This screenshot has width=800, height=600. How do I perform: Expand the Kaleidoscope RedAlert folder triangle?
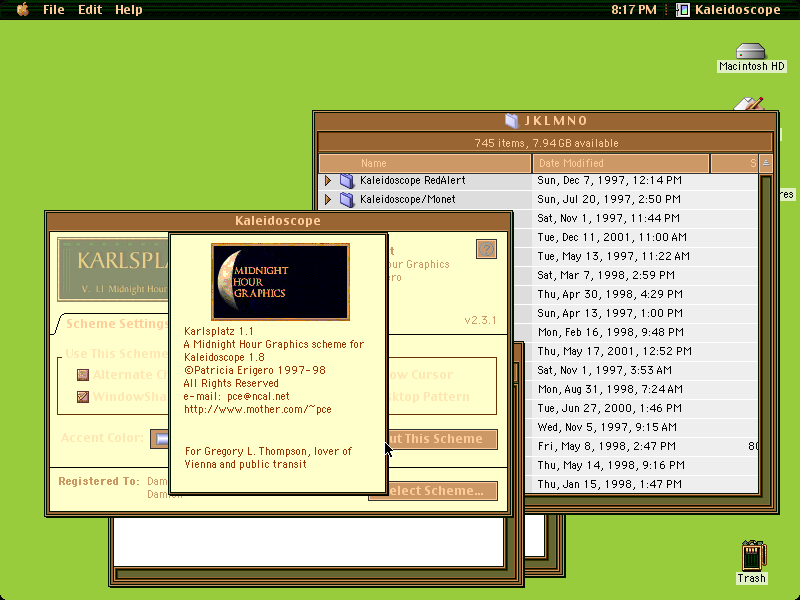coord(328,181)
